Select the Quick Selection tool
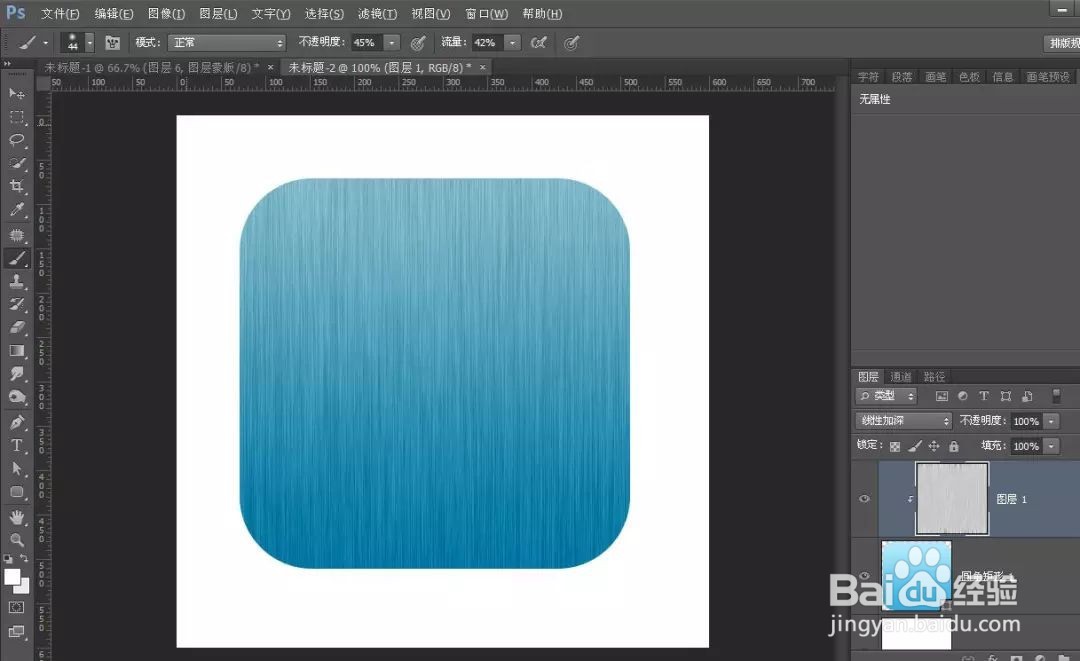This screenshot has width=1080, height=661. (17, 164)
